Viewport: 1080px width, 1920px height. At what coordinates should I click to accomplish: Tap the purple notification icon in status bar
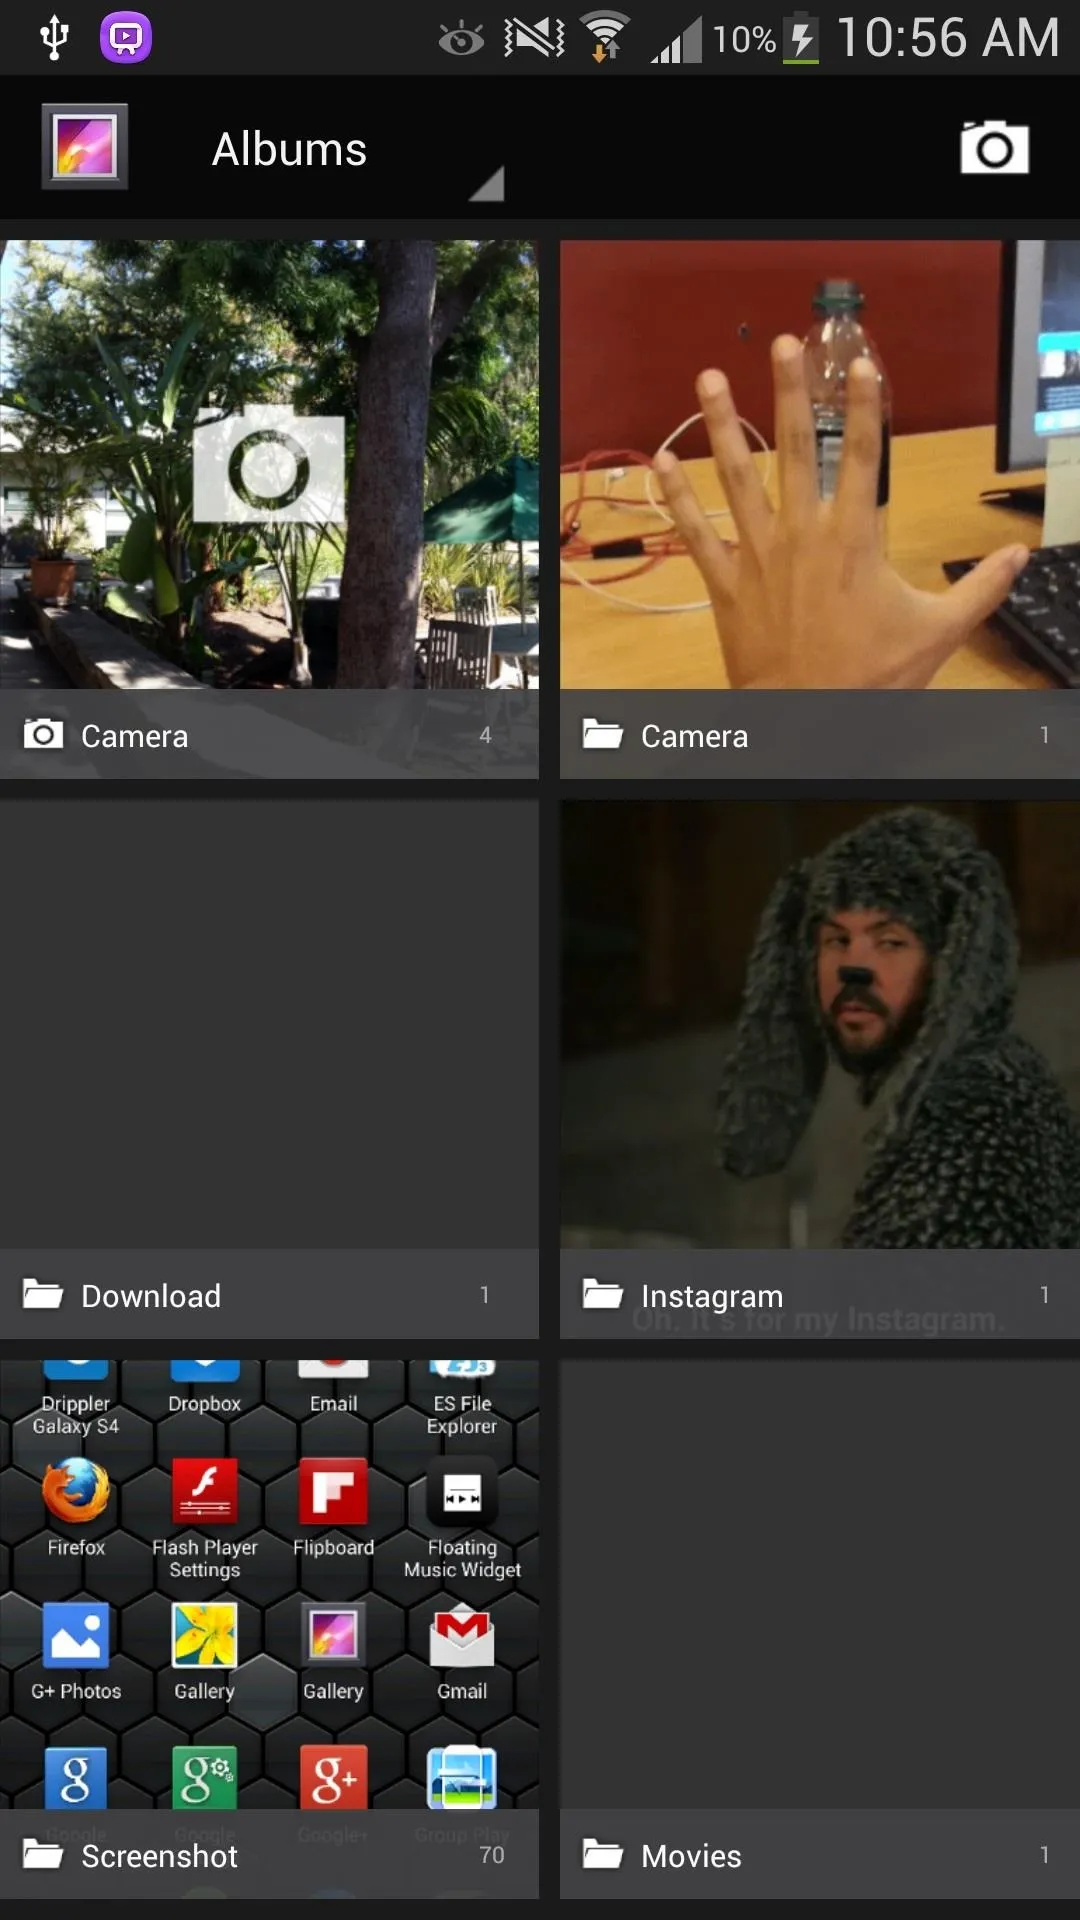coord(126,38)
